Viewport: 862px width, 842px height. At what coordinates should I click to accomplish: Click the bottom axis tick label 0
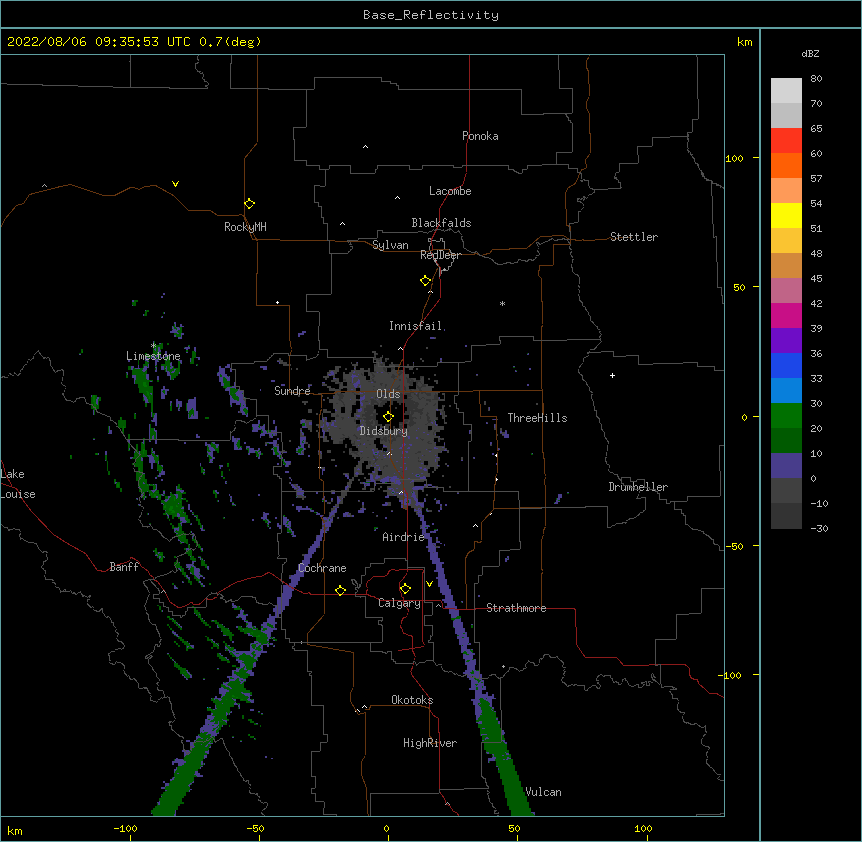tap(386, 828)
